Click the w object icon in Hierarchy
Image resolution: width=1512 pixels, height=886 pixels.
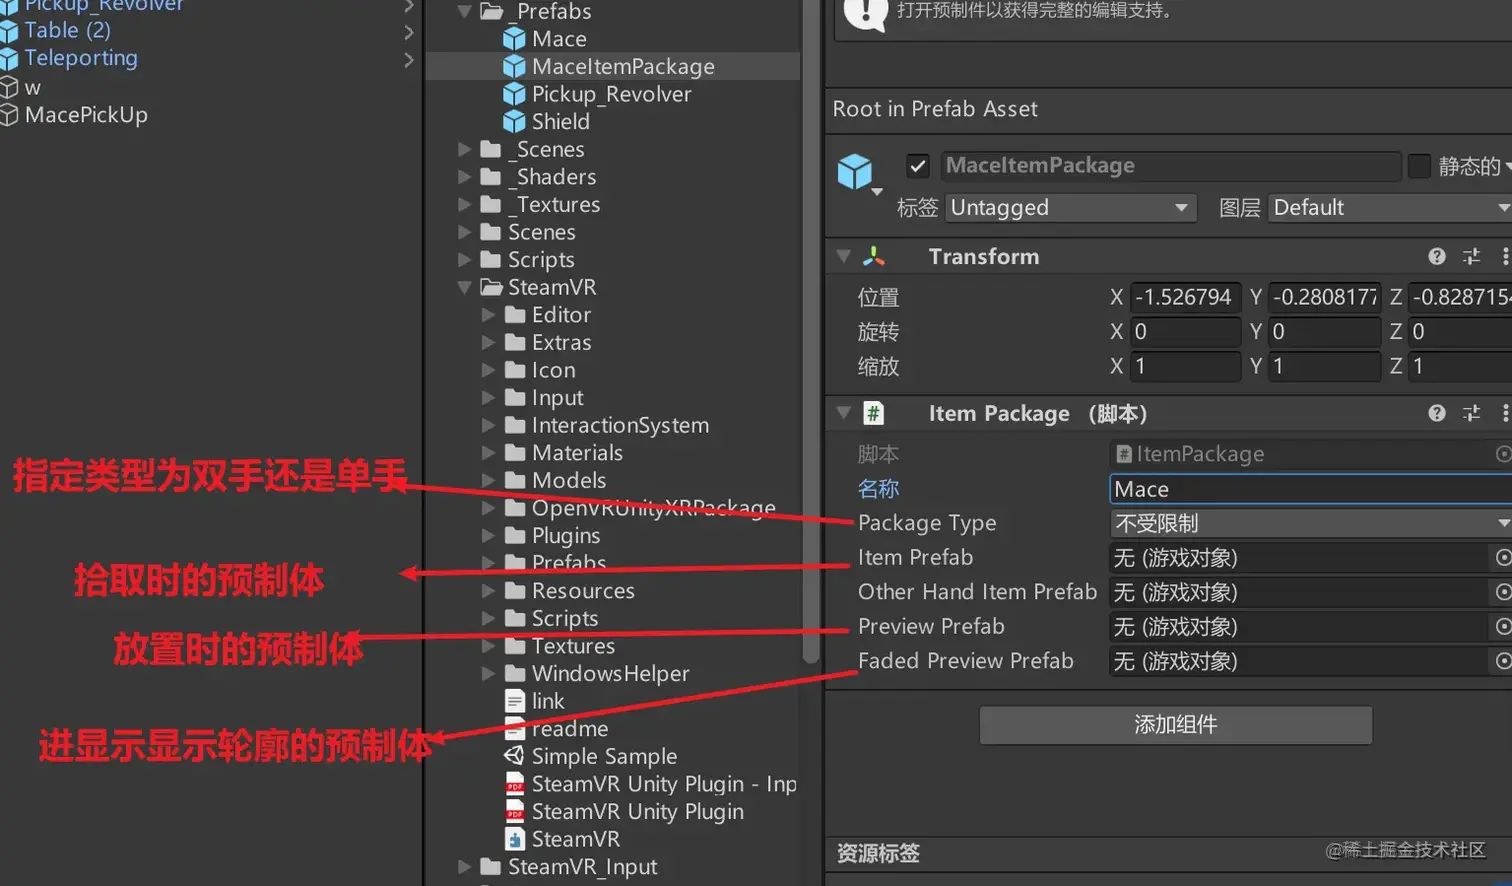click(9, 87)
